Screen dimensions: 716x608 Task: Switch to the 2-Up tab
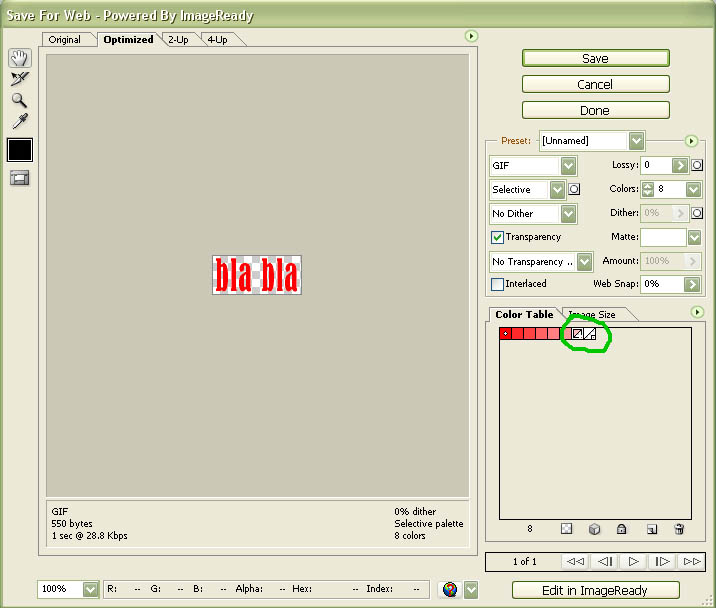click(178, 40)
